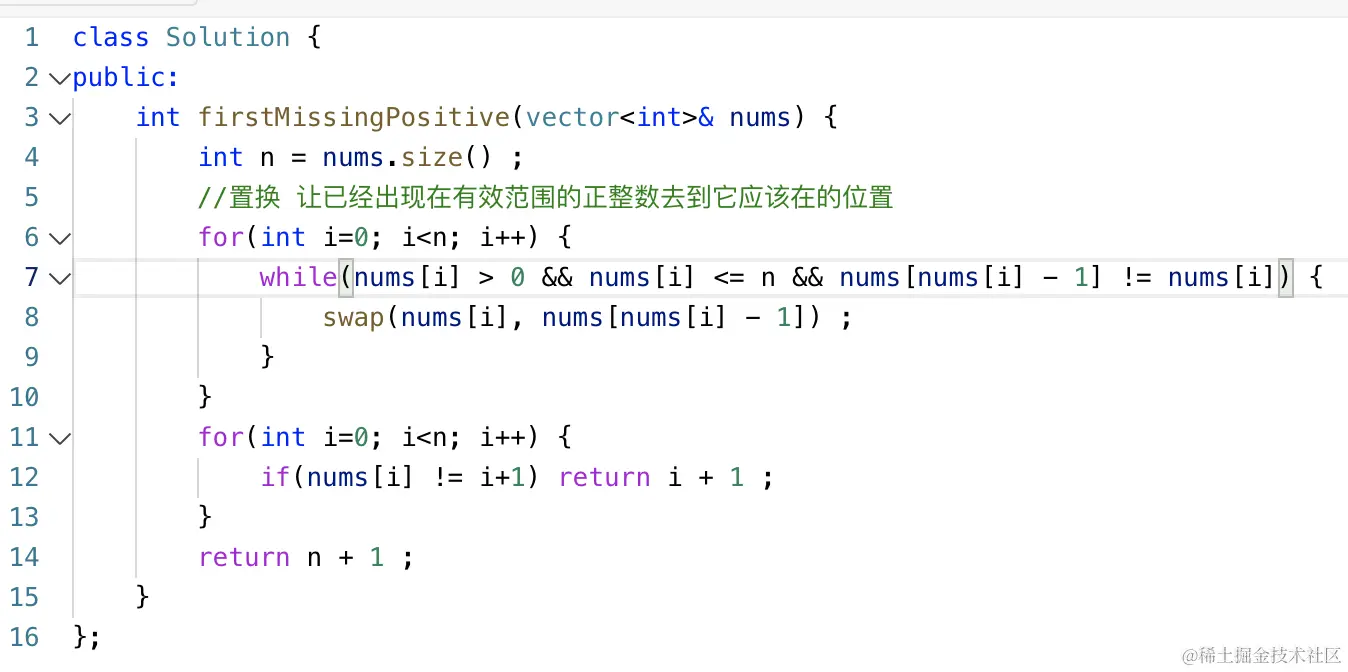This screenshot has width=1348, height=672.
Task: Click the 'class' keyword on line 1
Action: click(111, 38)
